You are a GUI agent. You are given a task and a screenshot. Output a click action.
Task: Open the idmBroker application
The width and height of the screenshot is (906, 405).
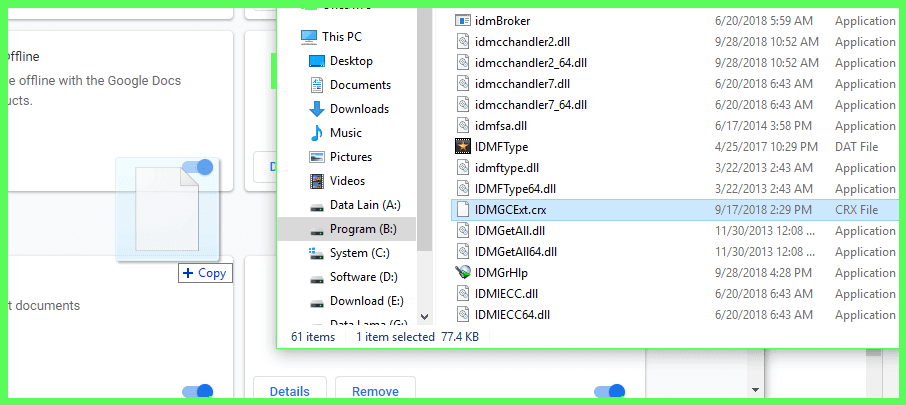[502, 21]
